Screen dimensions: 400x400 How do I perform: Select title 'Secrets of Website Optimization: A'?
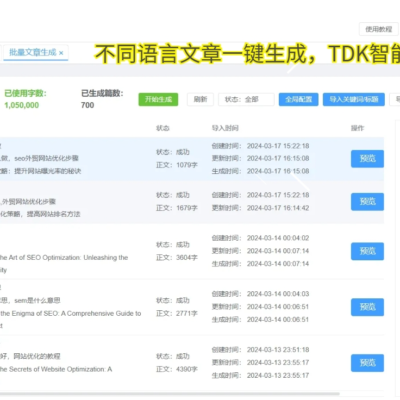click(x=61, y=369)
